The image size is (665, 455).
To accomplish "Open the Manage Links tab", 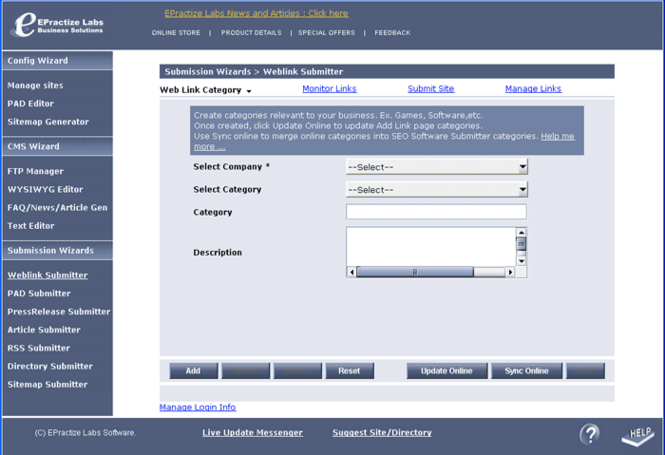I will (533, 89).
